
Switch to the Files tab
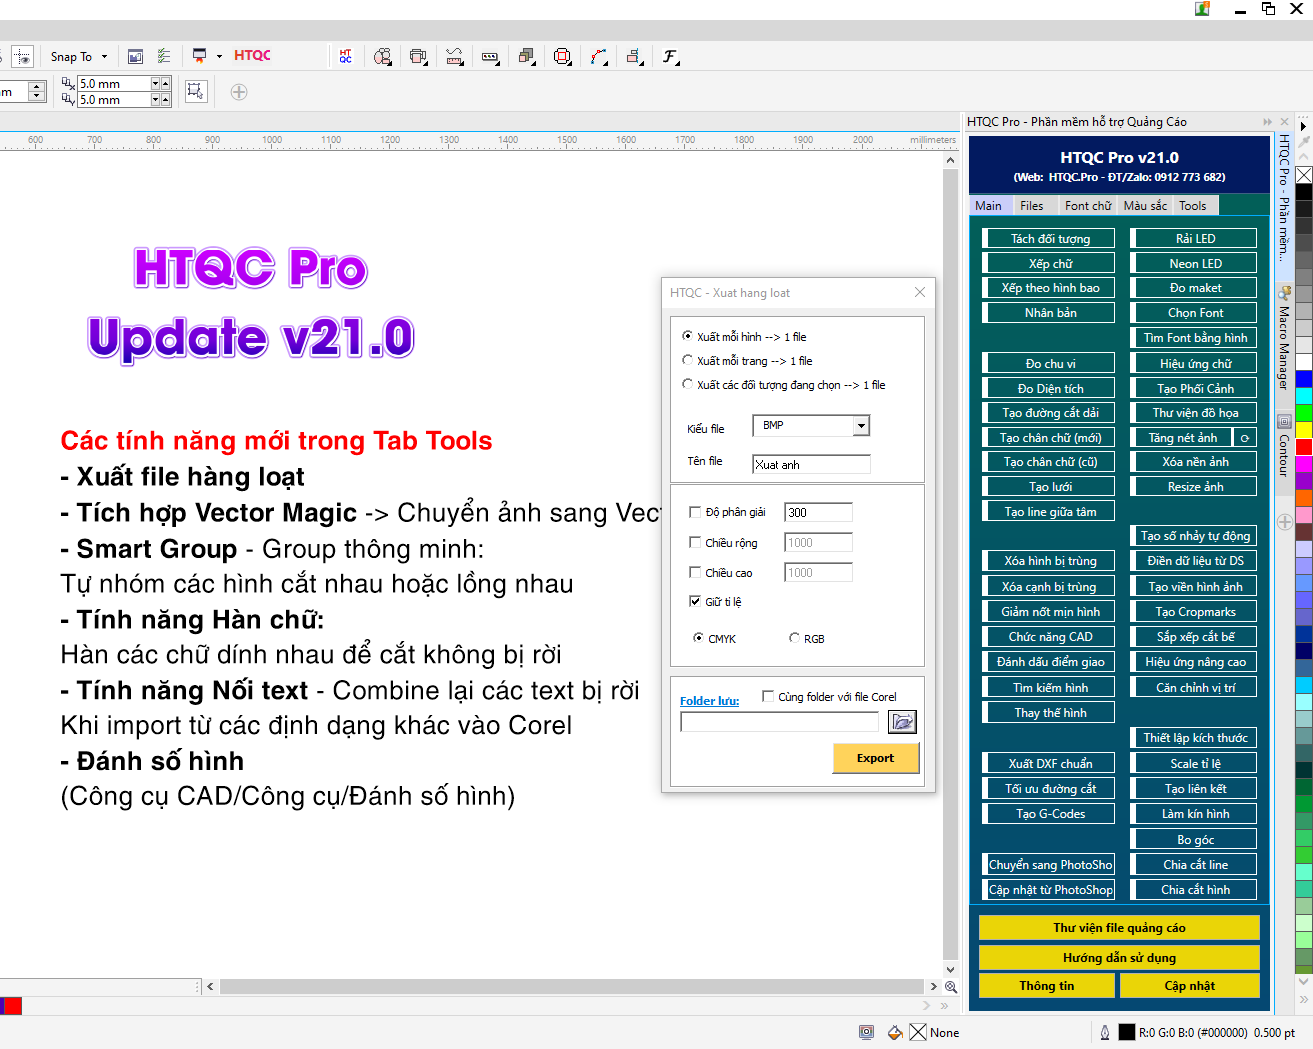(1032, 205)
